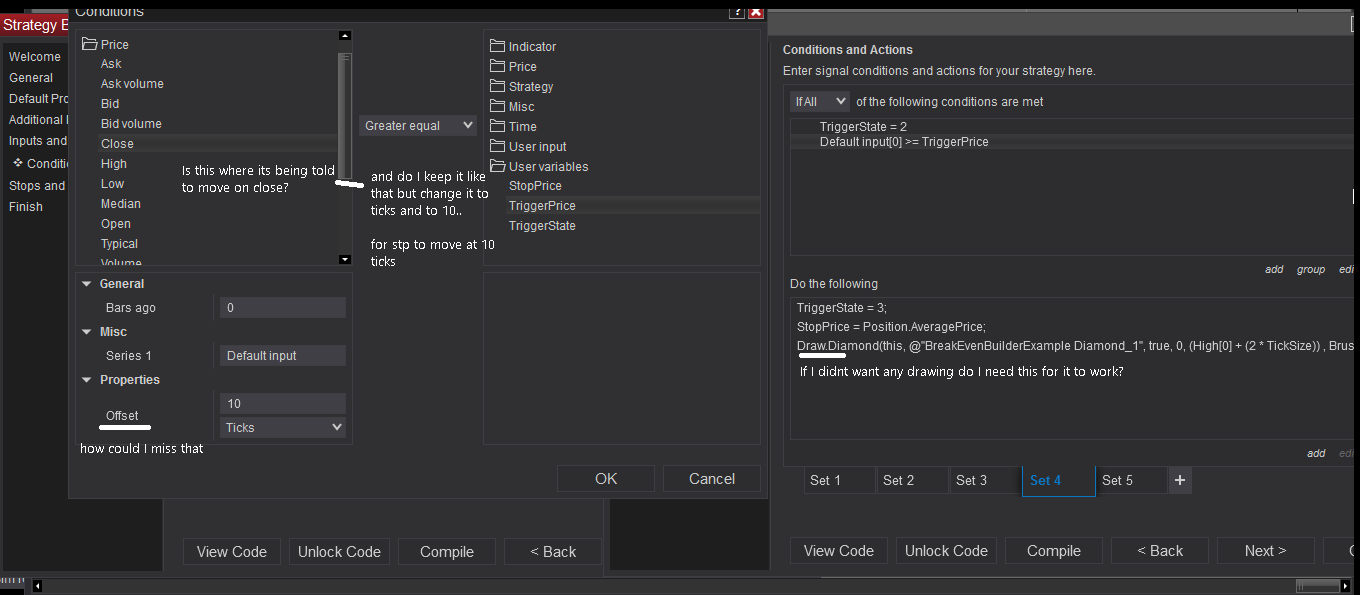
Task: Open the Greater equal operator dropdown
Action: pos(418,125)
